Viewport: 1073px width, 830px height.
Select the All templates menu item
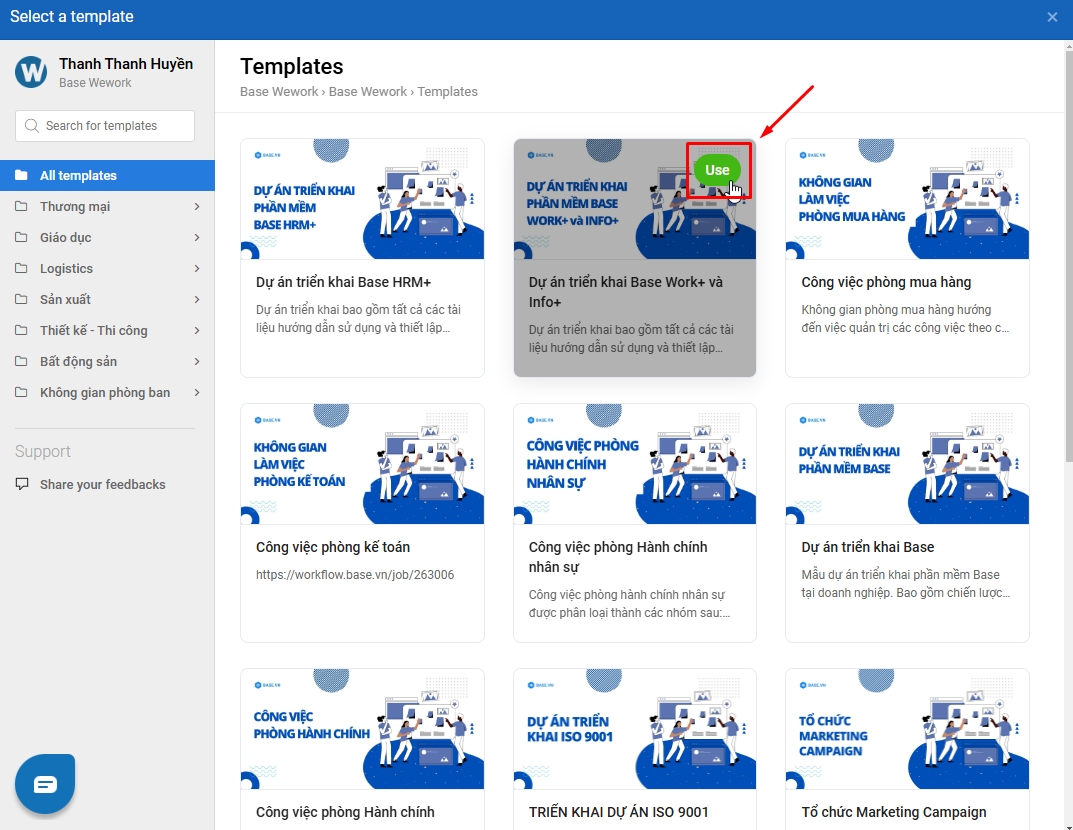tap(107, 175)
